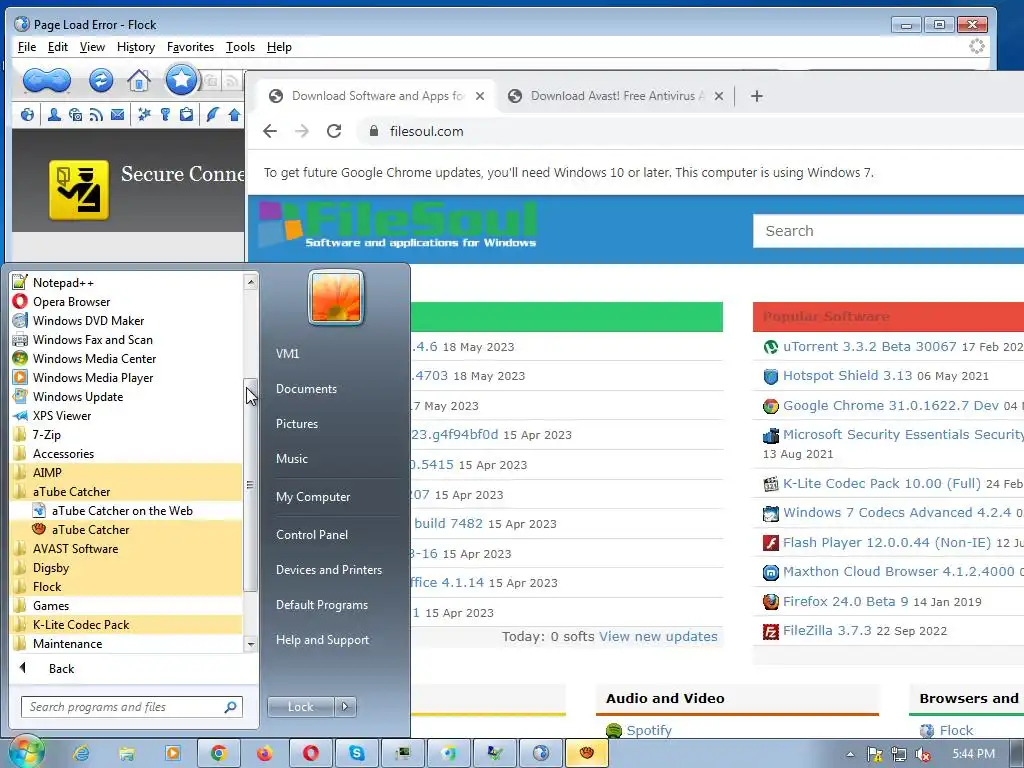The height and width of the screenshot is (768, 1024).
Task: Open the Blog Editor feather icon
Action: (x=212, y=115)
